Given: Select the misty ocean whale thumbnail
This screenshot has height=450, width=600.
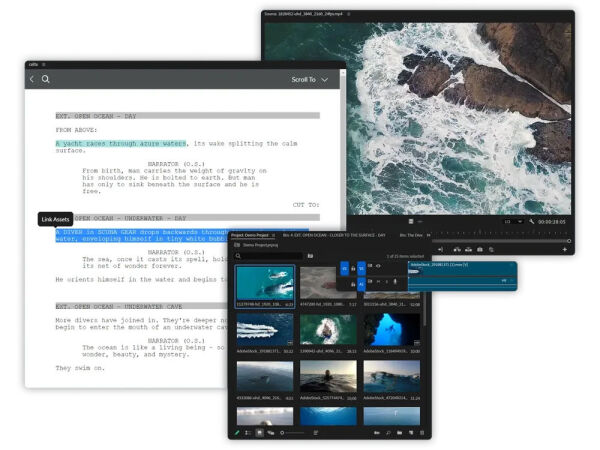Looking at the screenshot, I should click(265, 377).
